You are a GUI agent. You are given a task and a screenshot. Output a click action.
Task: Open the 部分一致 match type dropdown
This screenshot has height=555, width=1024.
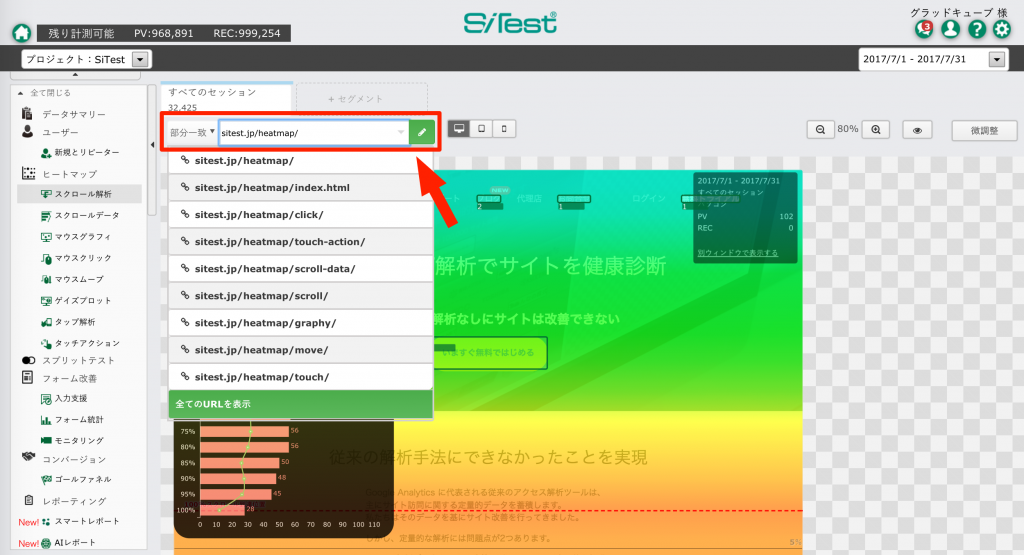(x=192, y=133)
